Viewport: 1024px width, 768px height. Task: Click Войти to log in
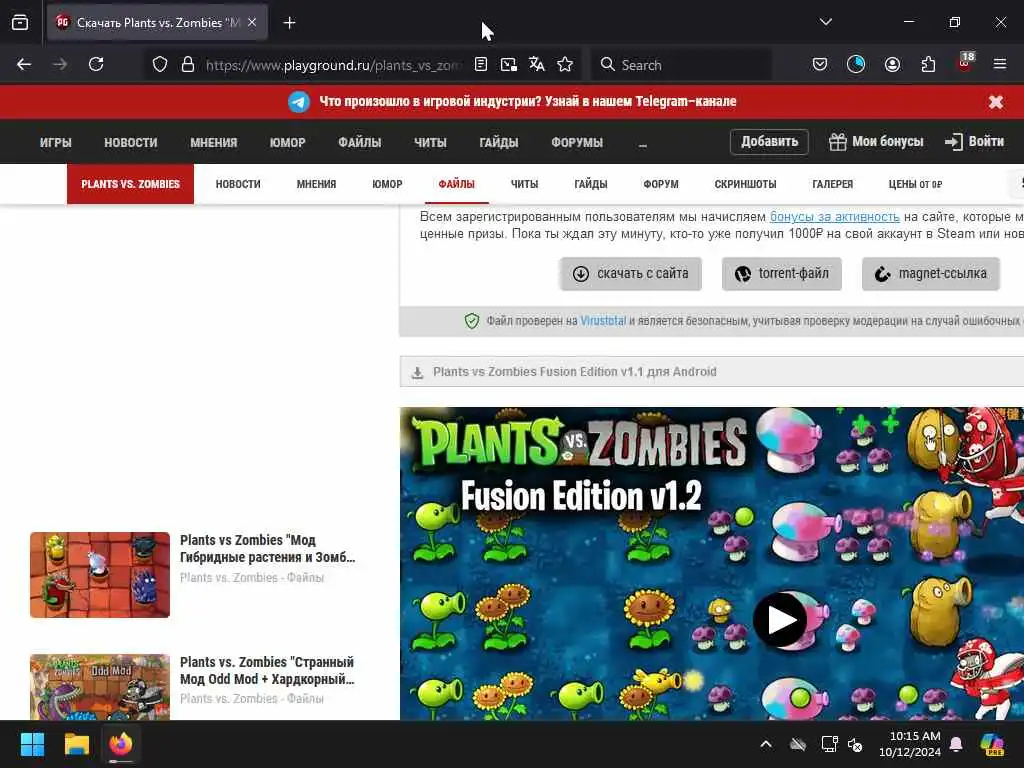(x=974, y=142)
